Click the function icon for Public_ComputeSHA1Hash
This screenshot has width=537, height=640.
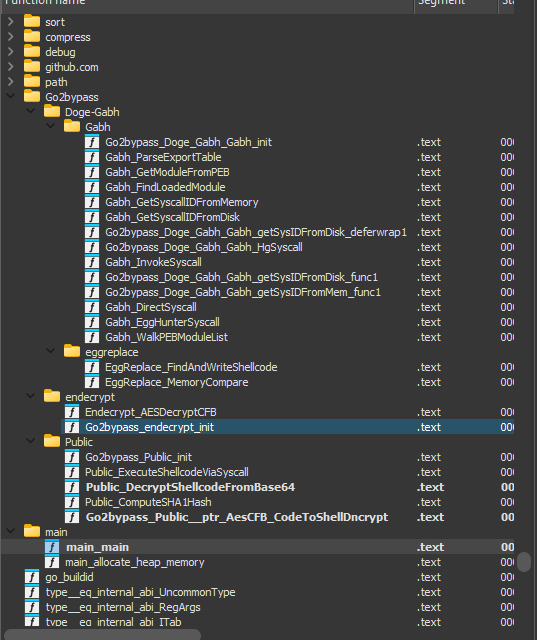pos(72,502)
